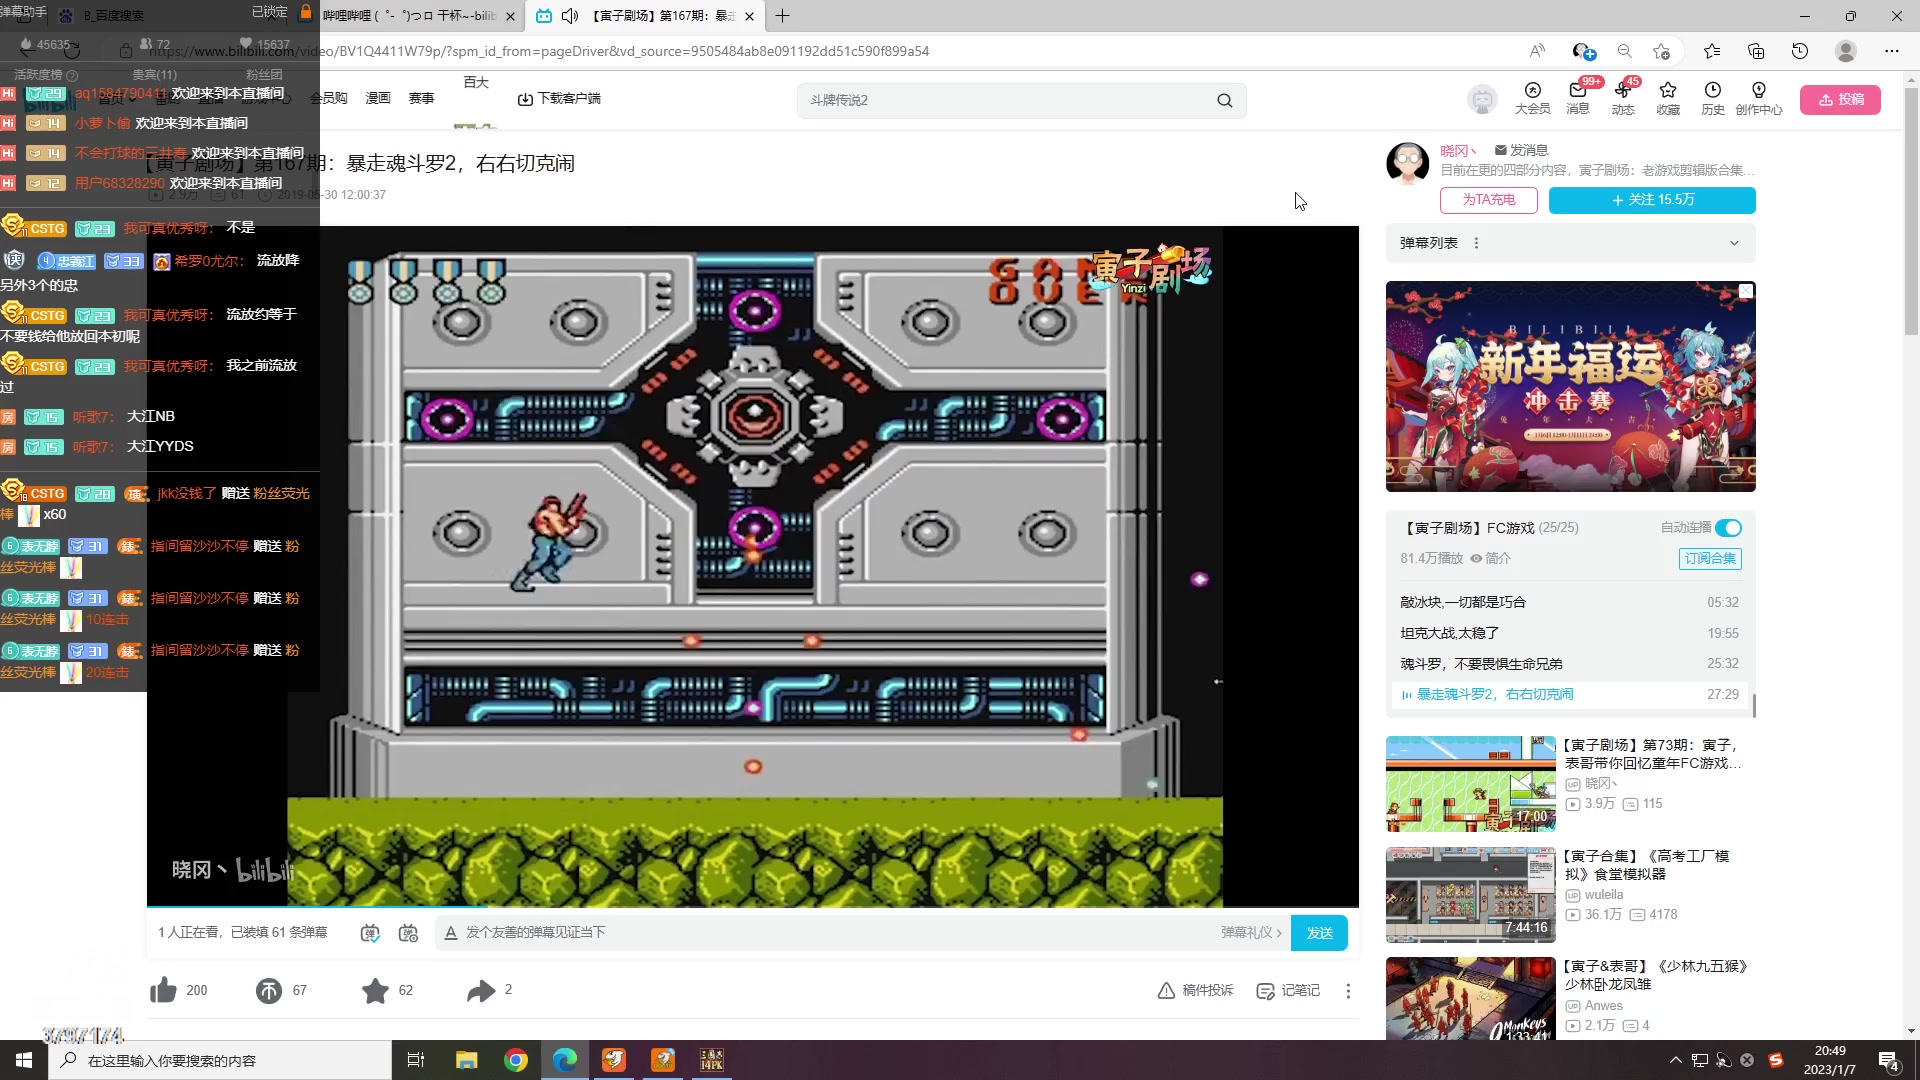Select current episode 暴走魂斗罗2，右右切克闹
1920x1080 pixels.
1569,694
